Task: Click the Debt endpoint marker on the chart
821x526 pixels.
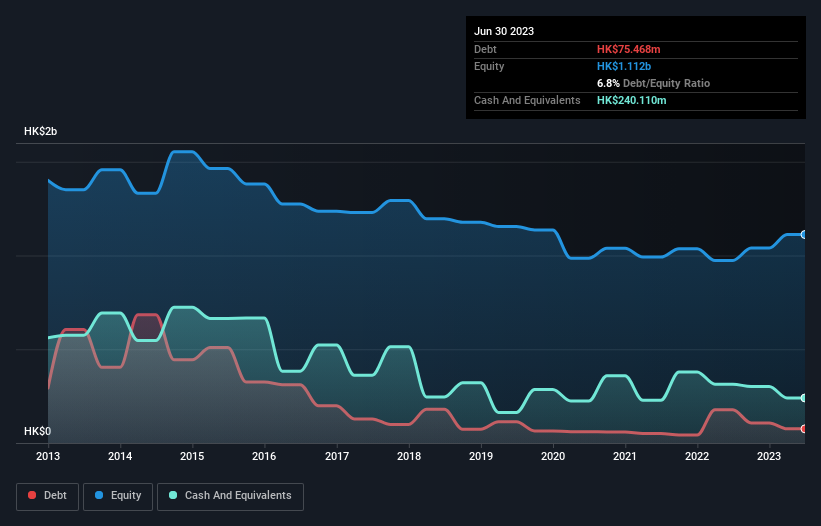Action: (804, 429)
